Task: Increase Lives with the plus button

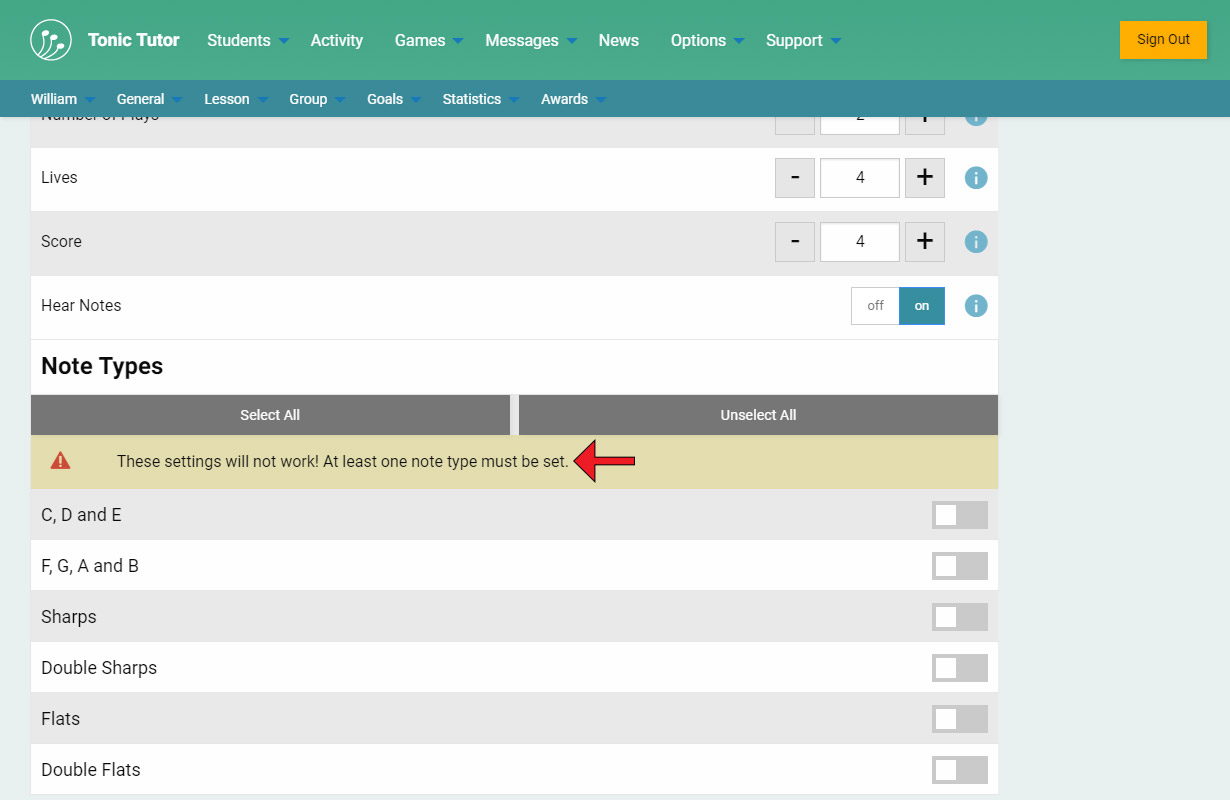Action: tap(924, 178)
